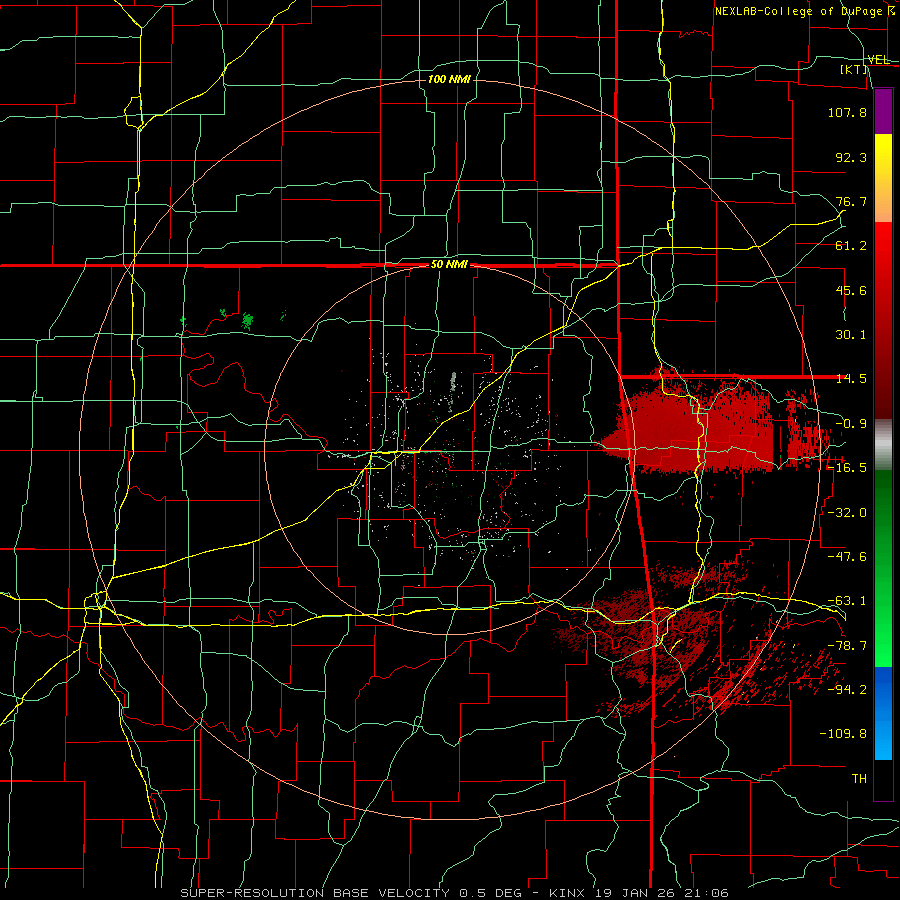Click the -63.1 velocity scale value

click(847, 601)
